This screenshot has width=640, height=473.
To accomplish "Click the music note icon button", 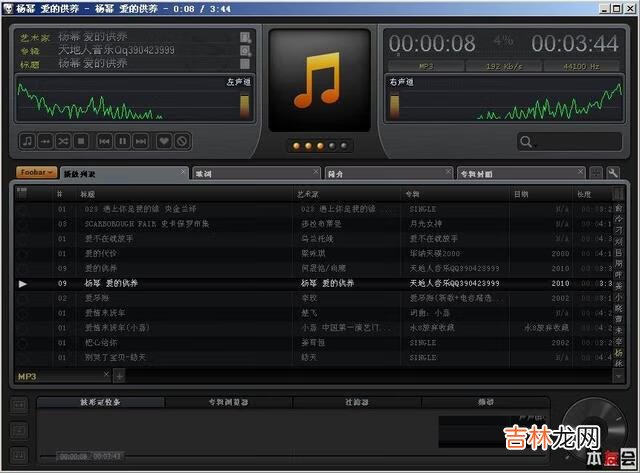I will [28, 141].
